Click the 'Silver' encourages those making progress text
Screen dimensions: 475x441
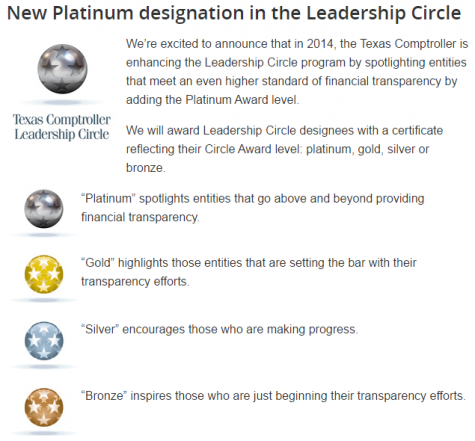219,329
